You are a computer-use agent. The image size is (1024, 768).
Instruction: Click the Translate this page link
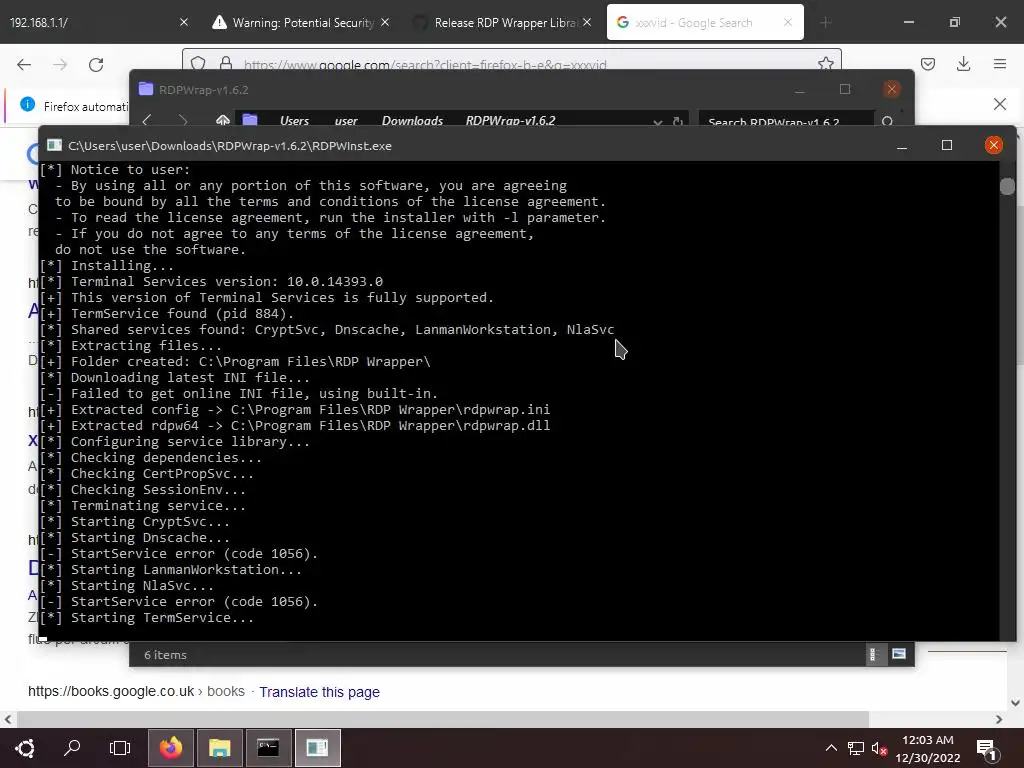click(319, 692)
